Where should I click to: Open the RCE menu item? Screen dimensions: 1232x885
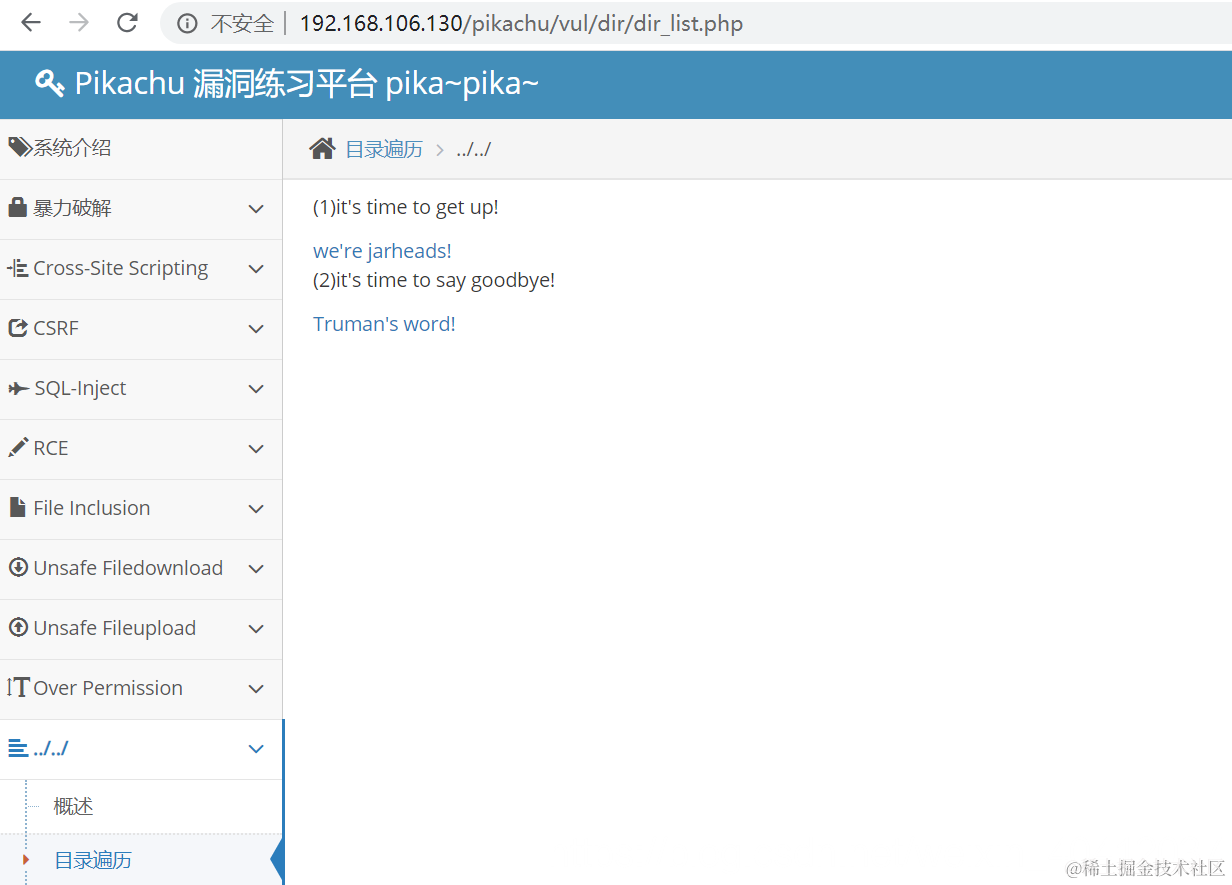click(x=51, y=448)
